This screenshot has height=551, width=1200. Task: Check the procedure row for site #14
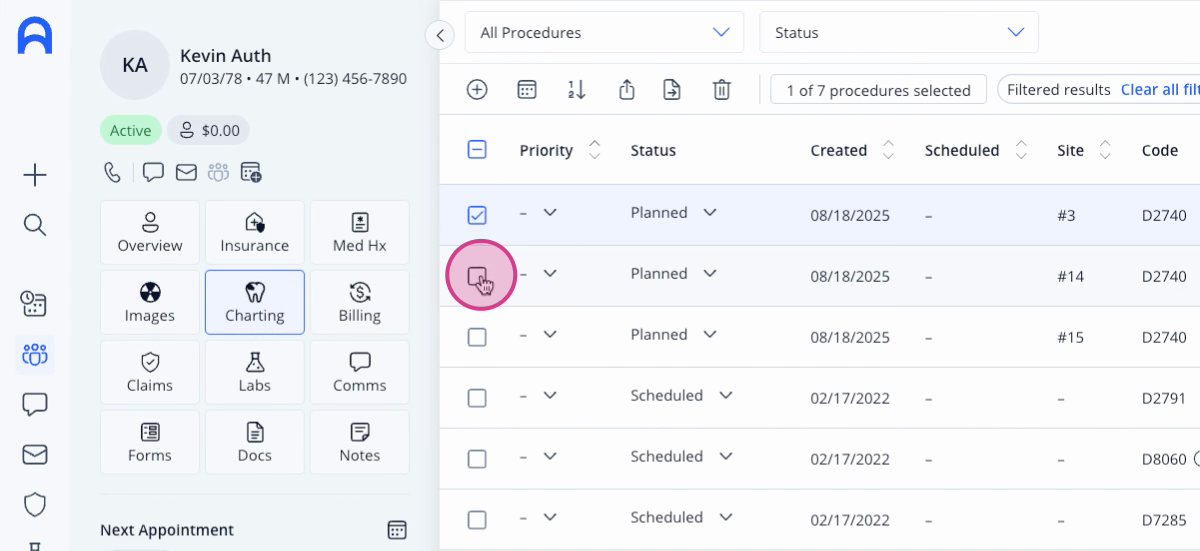[x=477, y=276]
